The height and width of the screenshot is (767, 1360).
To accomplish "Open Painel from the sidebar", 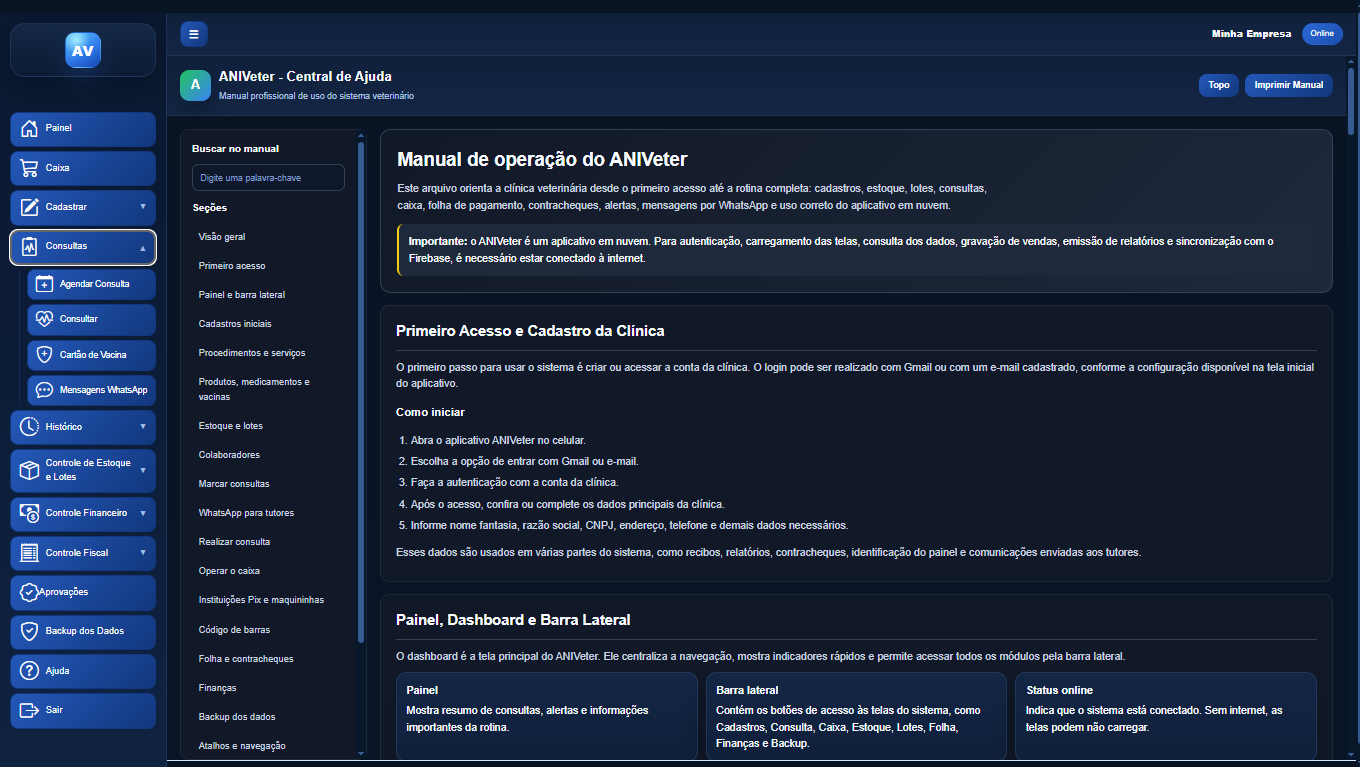I will pyautogui.click(x=83, y=128).
